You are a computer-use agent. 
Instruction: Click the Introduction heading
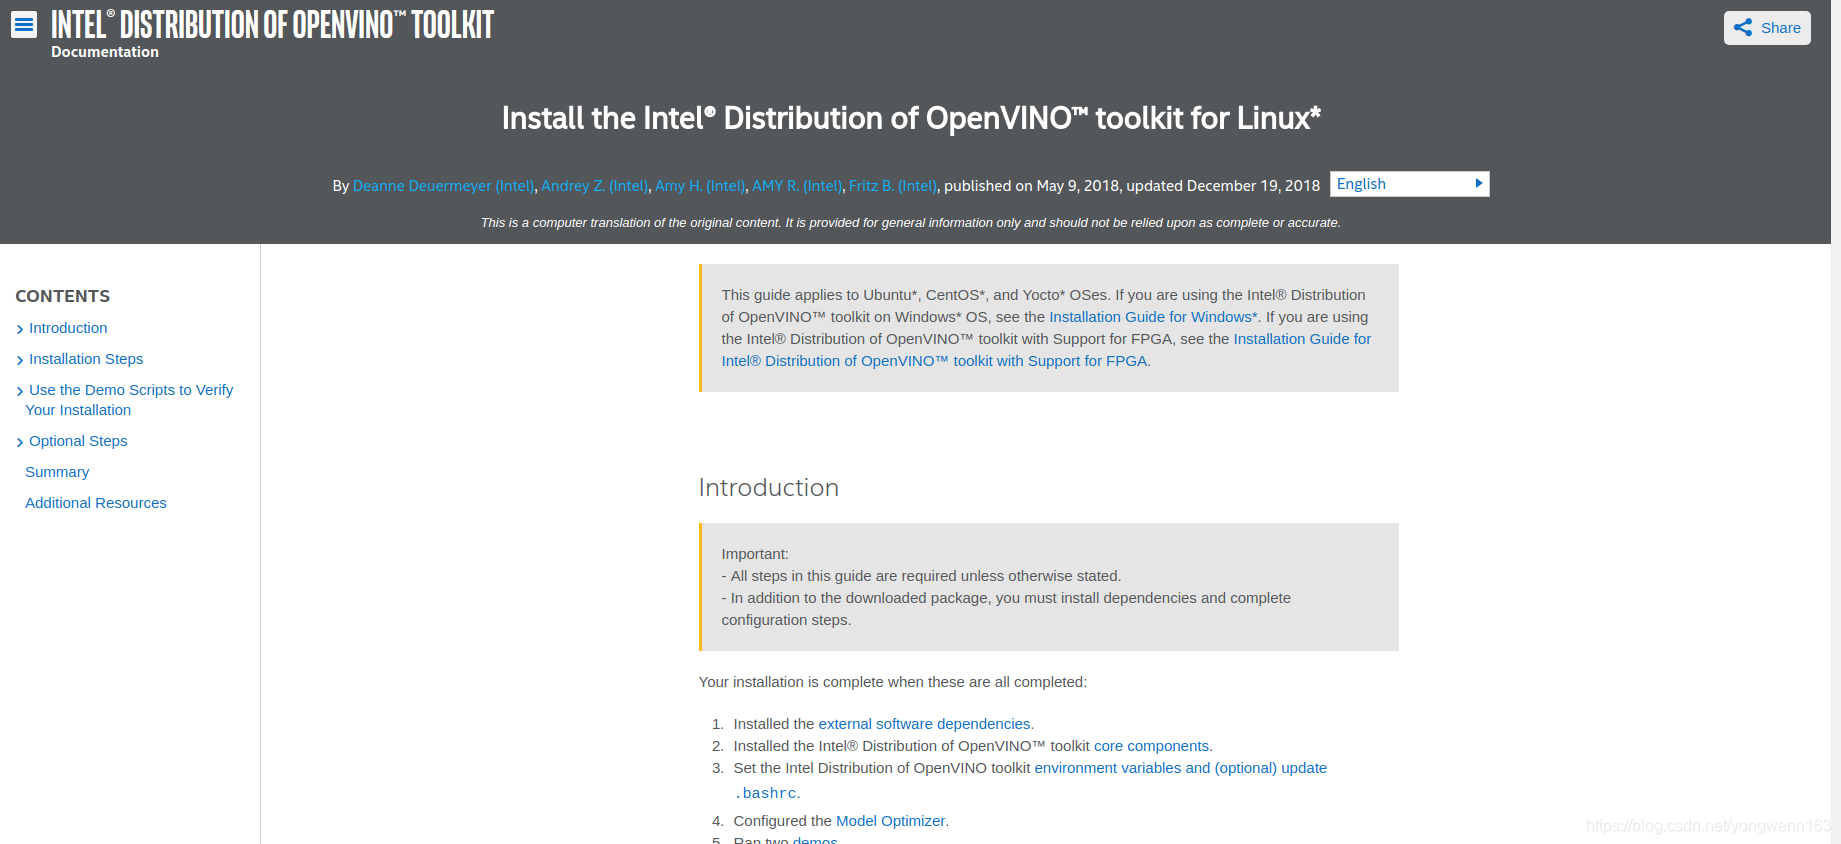point(768,488)
